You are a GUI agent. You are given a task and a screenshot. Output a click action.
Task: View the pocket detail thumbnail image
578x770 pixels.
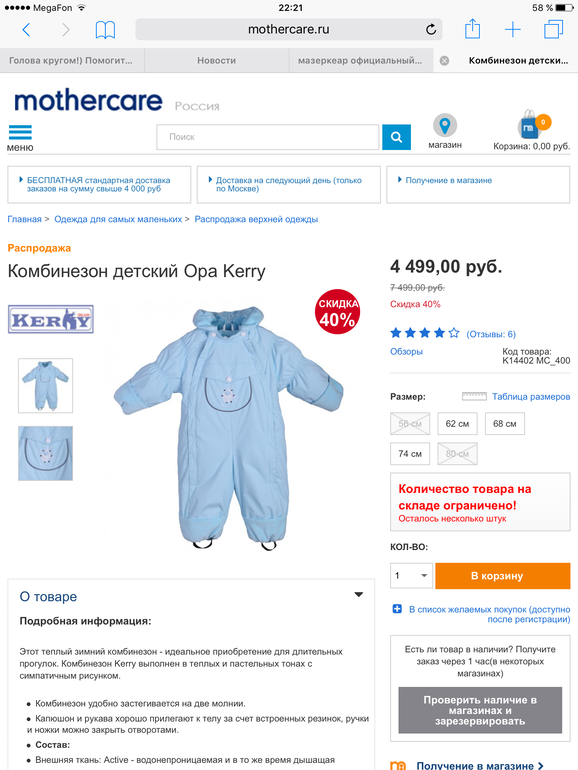tap(45, 453)
